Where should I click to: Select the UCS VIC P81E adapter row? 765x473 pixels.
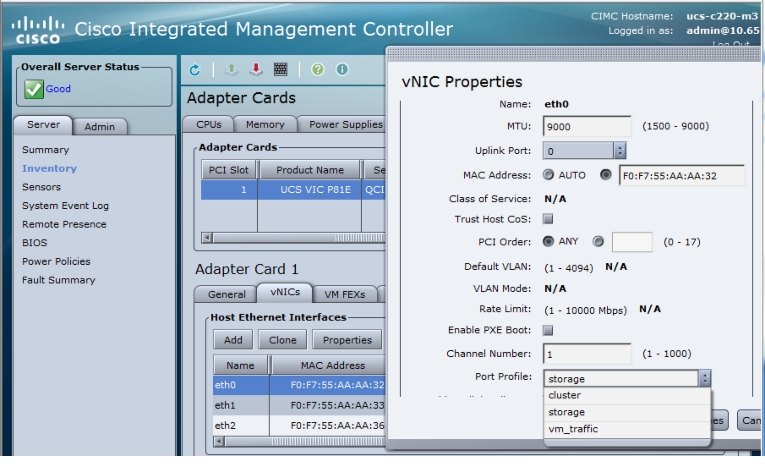(x=293, y=189)
